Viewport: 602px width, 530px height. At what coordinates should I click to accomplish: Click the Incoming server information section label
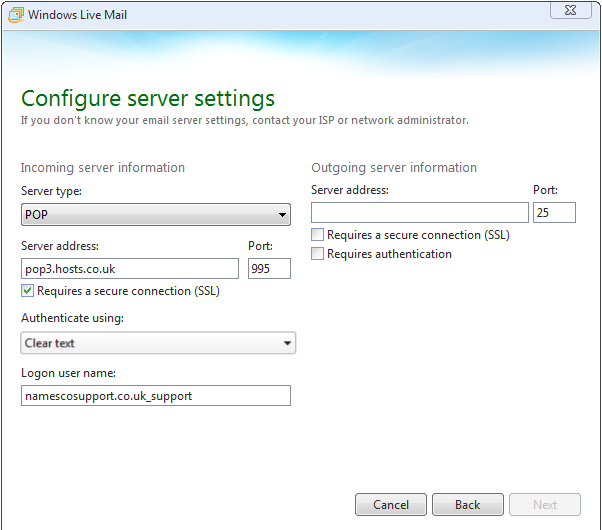(103, 167)
